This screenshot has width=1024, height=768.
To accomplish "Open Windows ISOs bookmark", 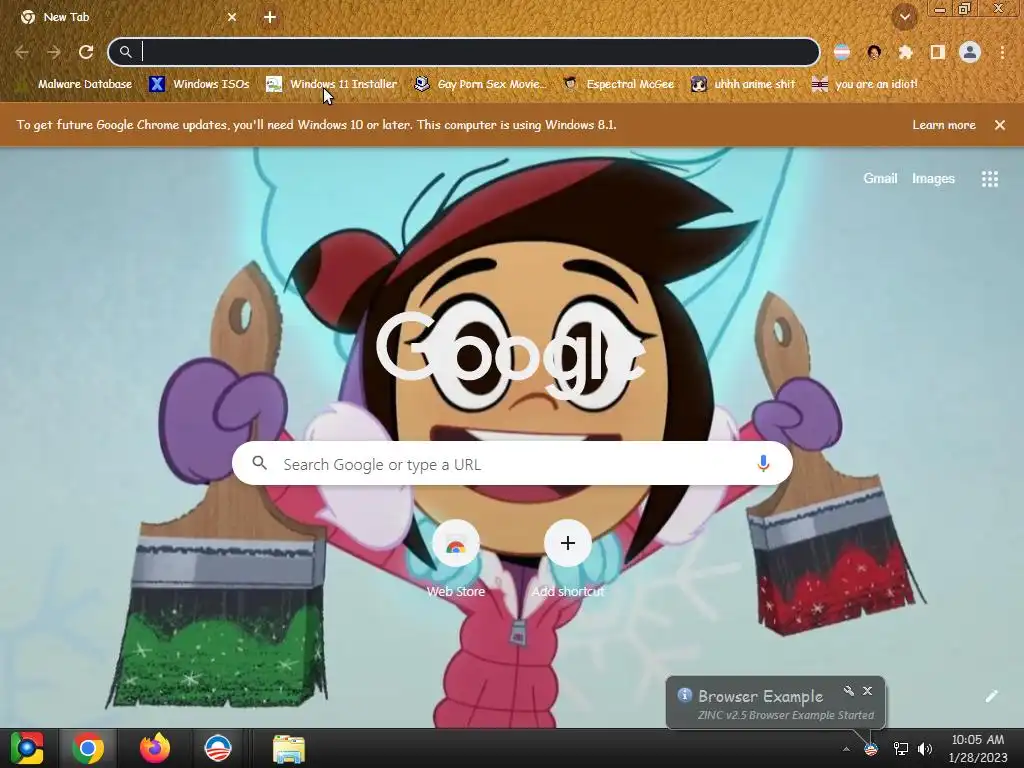I will [199, 84].
